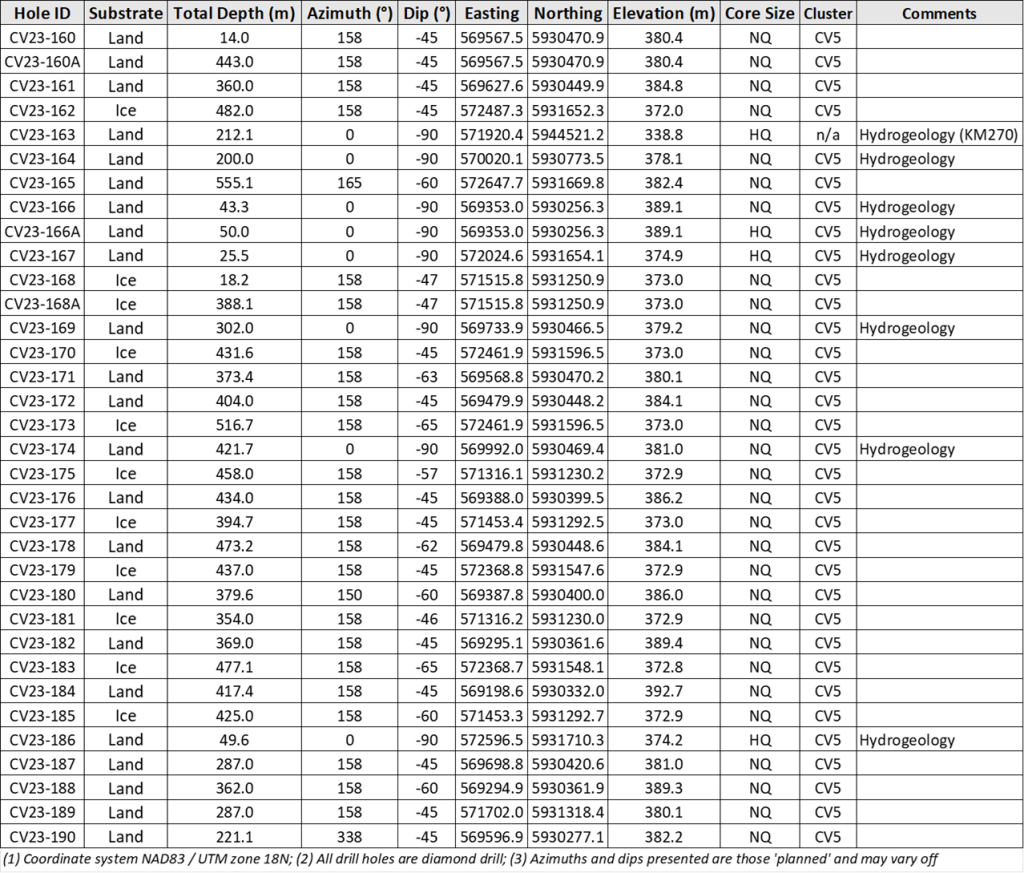
Task: Select hole ID CV23-186
Action: [42, 740]
